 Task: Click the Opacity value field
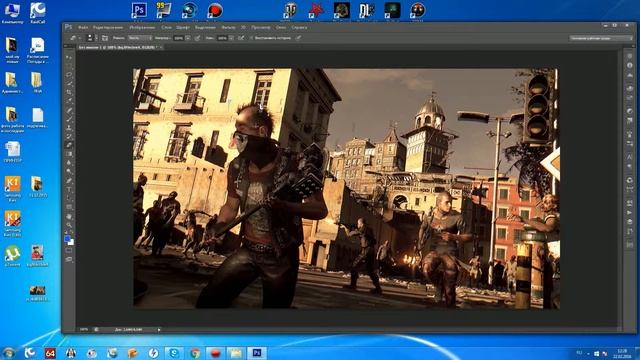point(179,38)
